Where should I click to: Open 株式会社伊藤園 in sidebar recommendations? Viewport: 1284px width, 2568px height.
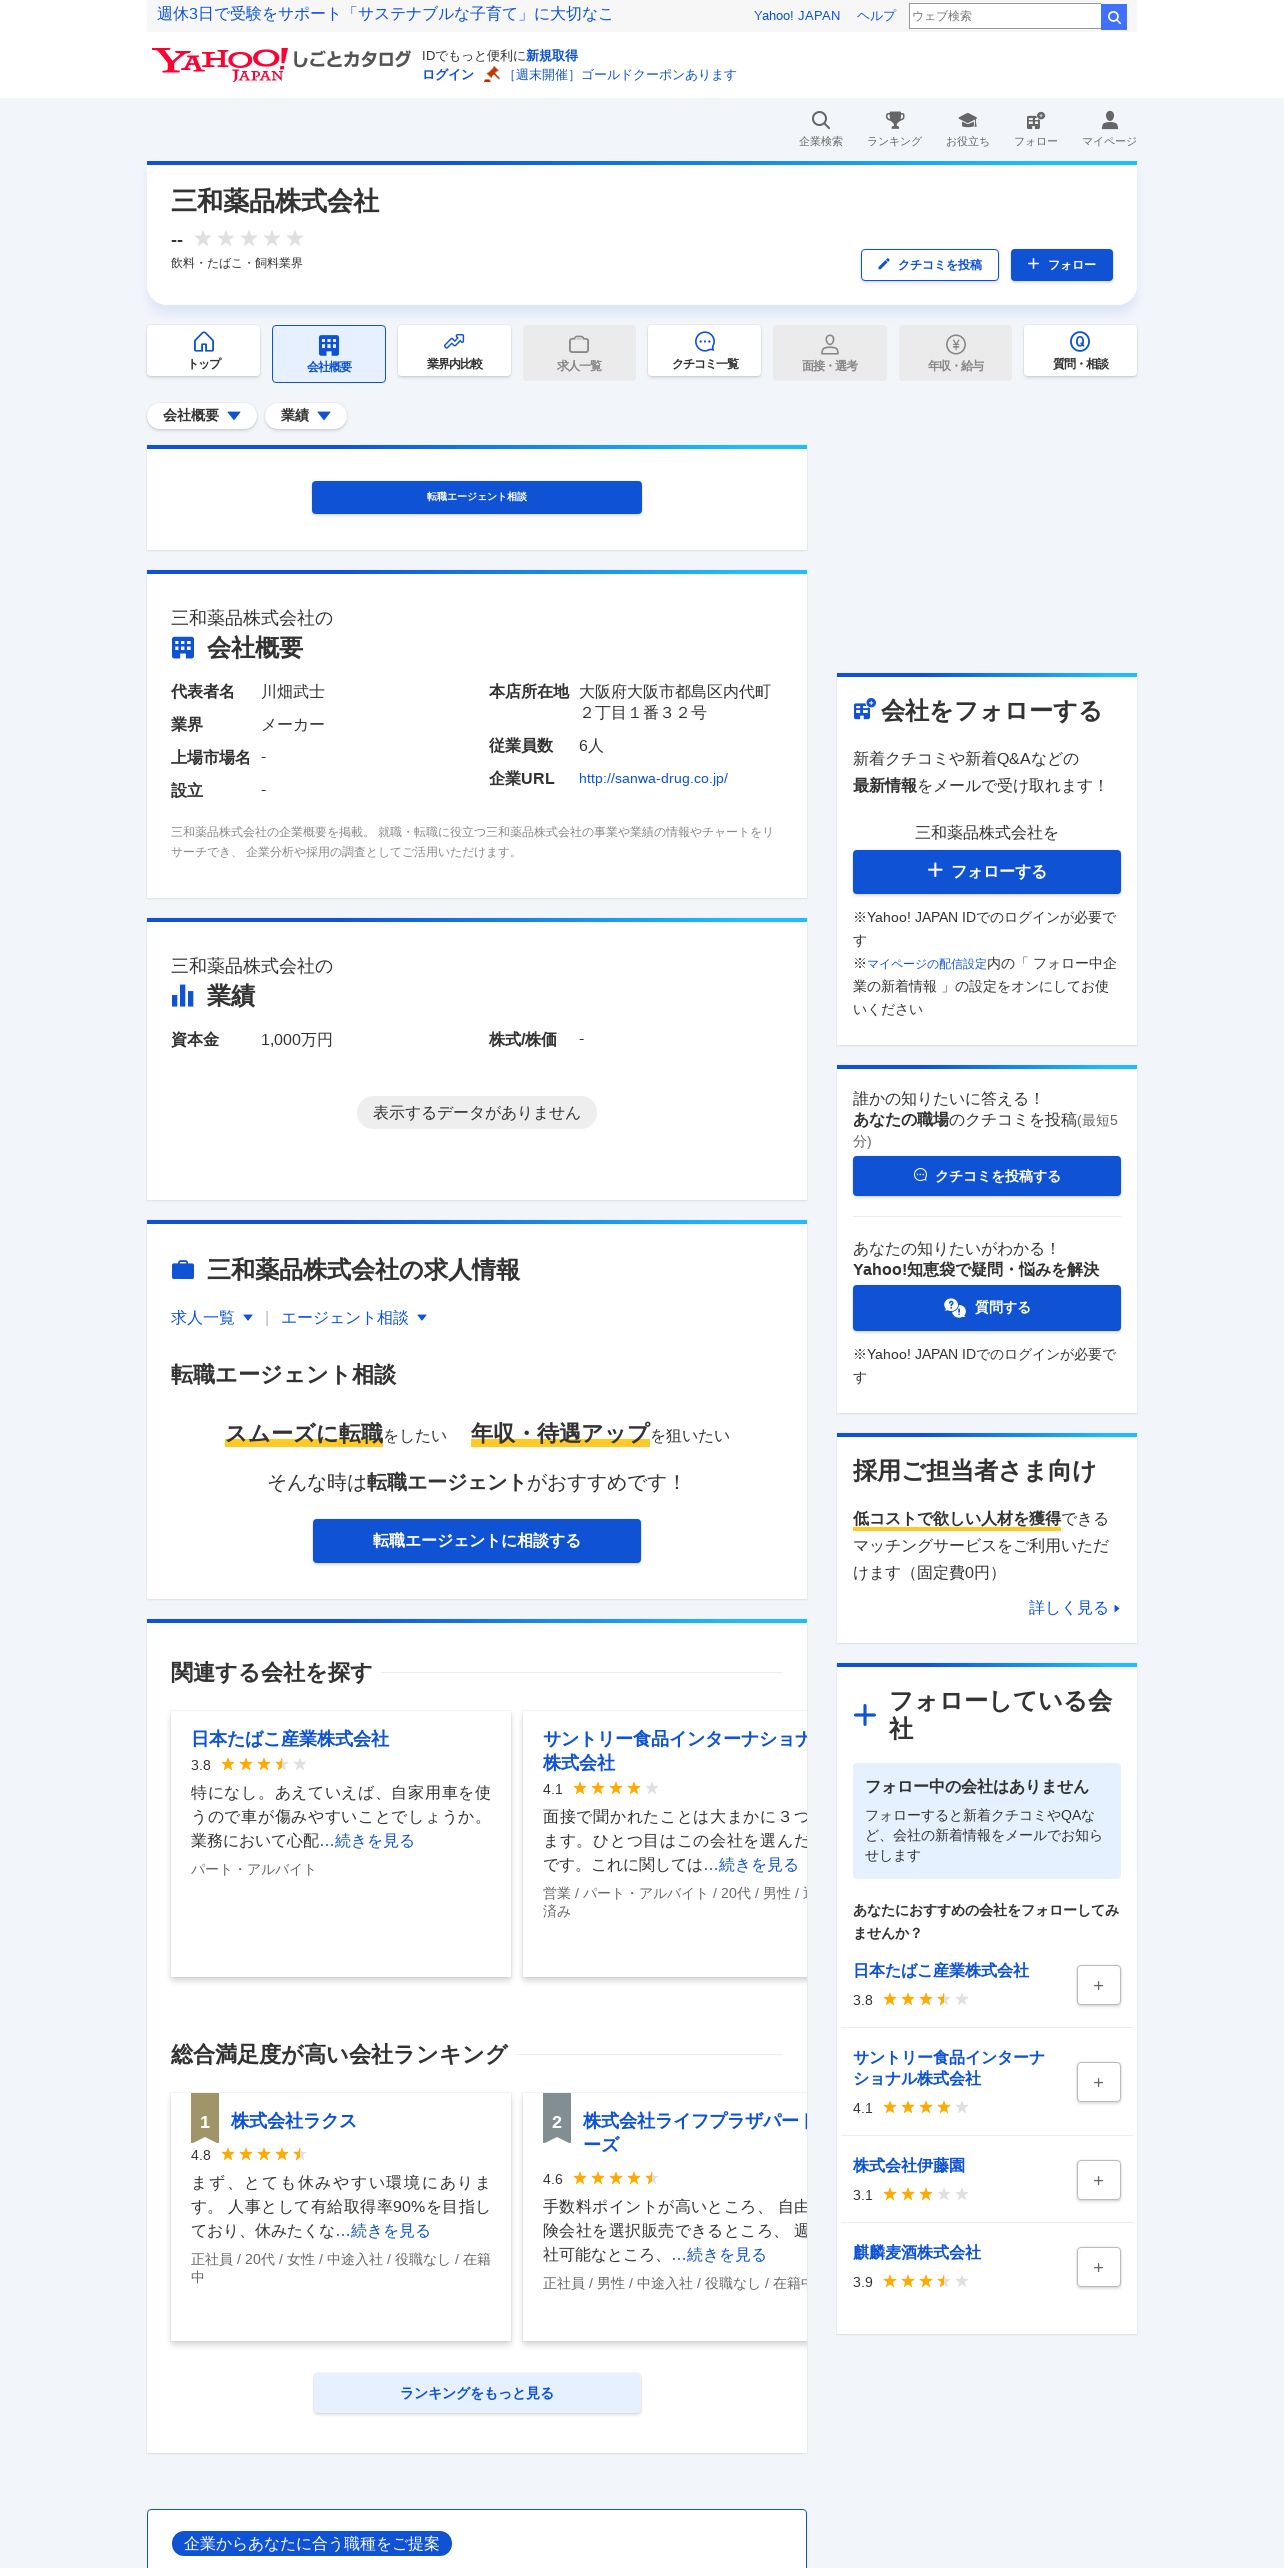coord(909,2165)
